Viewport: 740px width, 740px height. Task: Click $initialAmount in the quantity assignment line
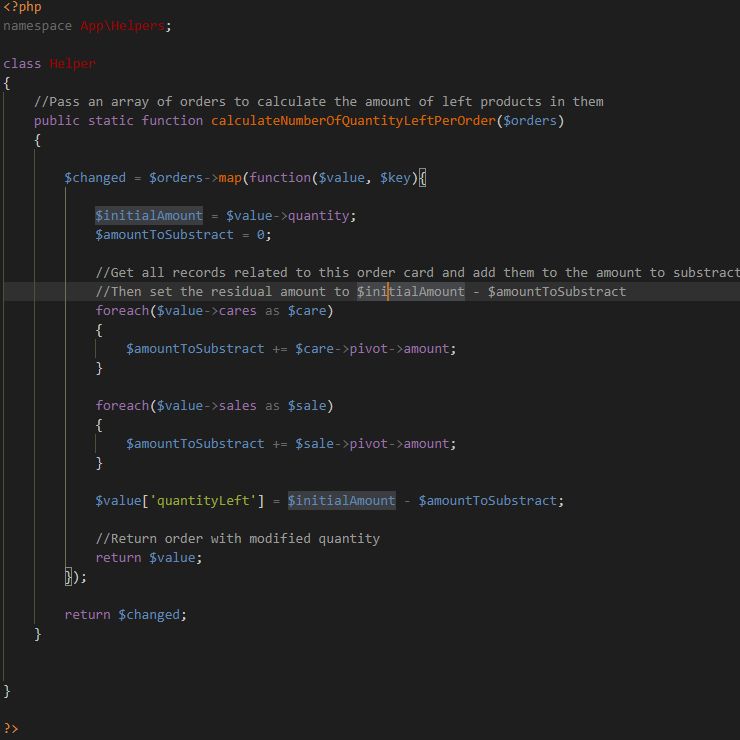tap(149, 216)
